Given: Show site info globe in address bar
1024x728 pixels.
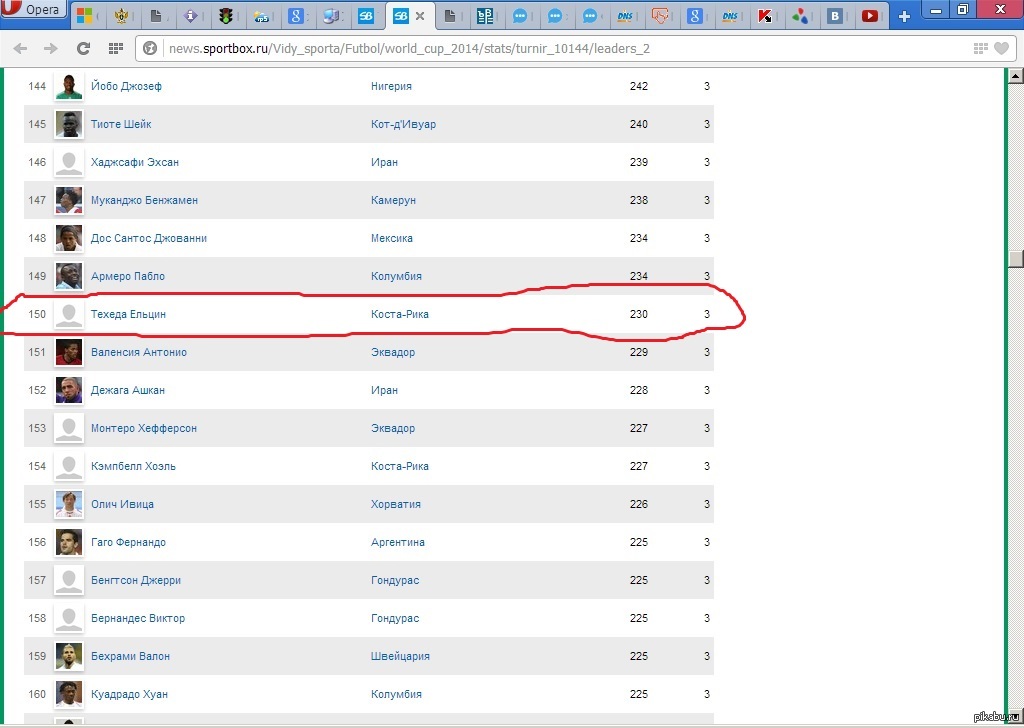Looking at the screenshot, I should [150, 48].
